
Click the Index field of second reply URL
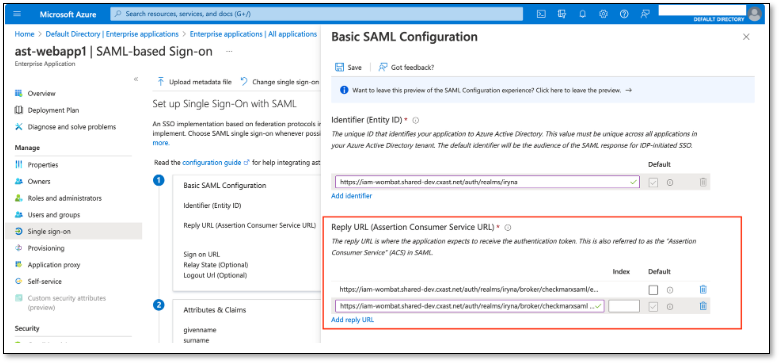pyautogui.click(x=623, y=306)
